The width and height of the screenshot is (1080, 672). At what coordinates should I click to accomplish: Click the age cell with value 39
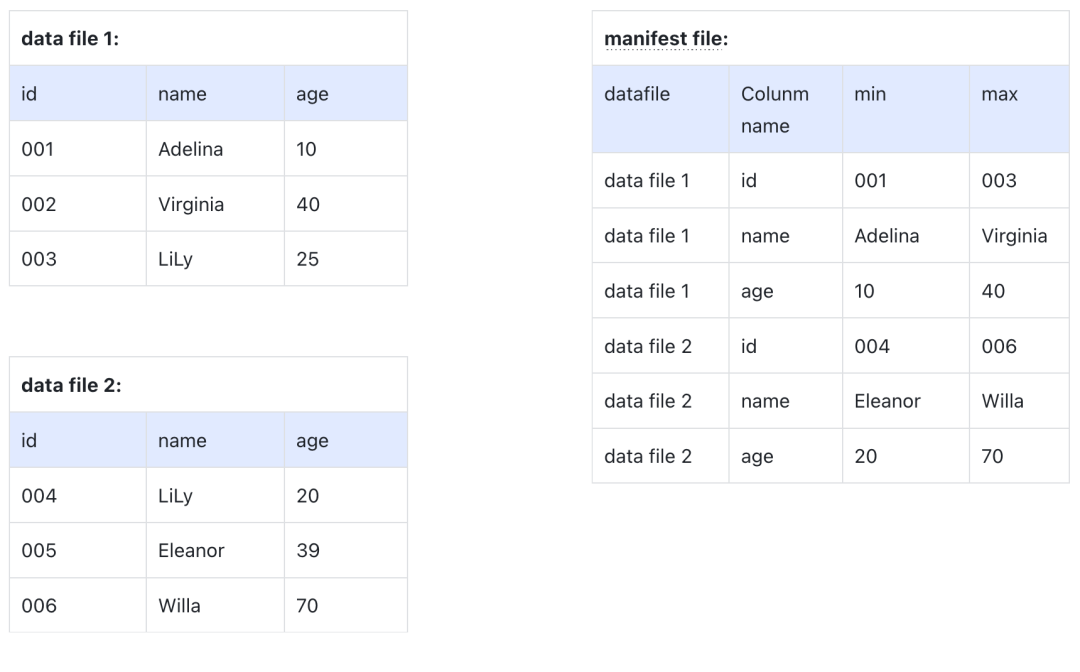click(x=307, y=550)
